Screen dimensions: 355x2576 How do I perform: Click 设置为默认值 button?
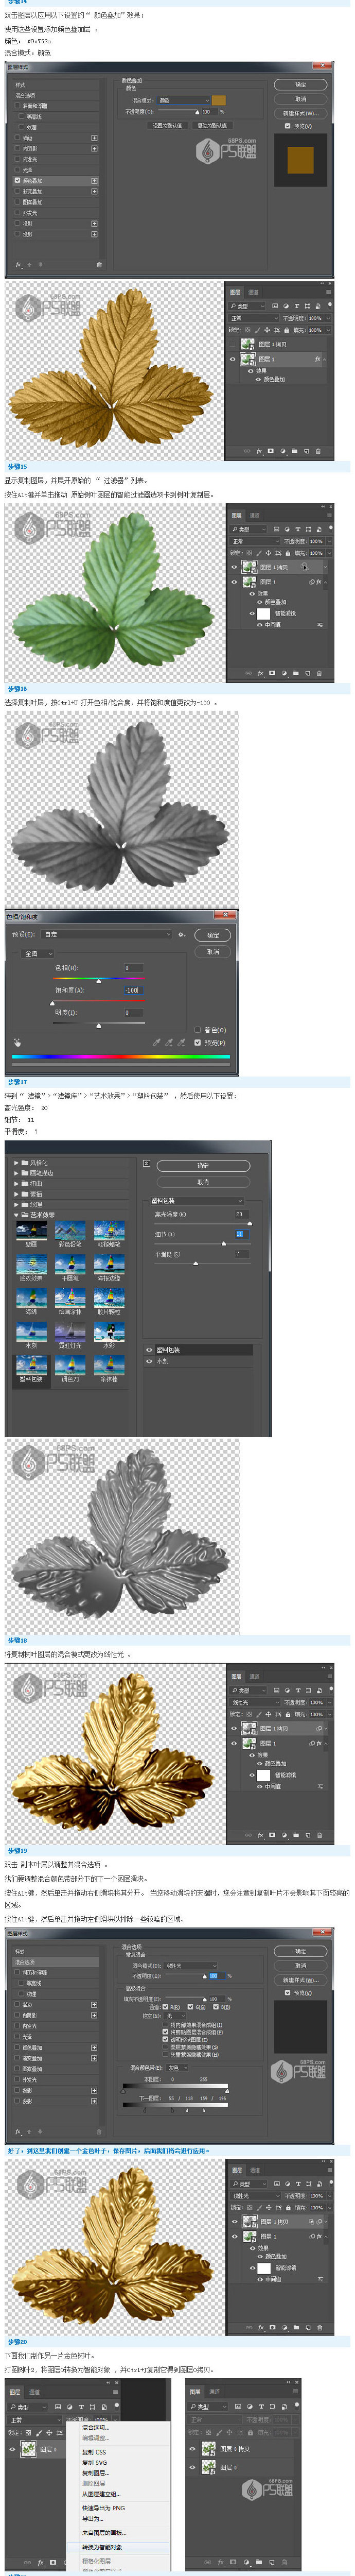point(166,126)
